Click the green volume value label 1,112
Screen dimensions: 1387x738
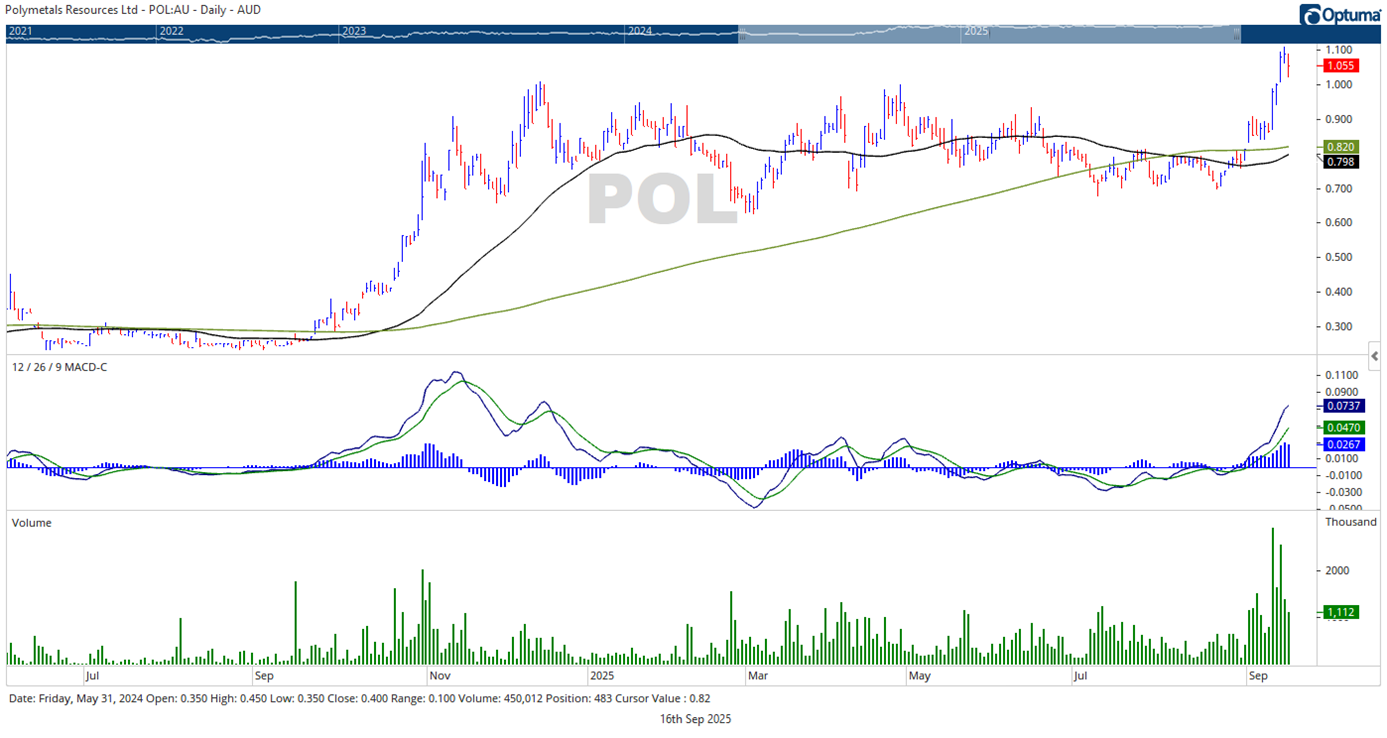pos(1340,610)
